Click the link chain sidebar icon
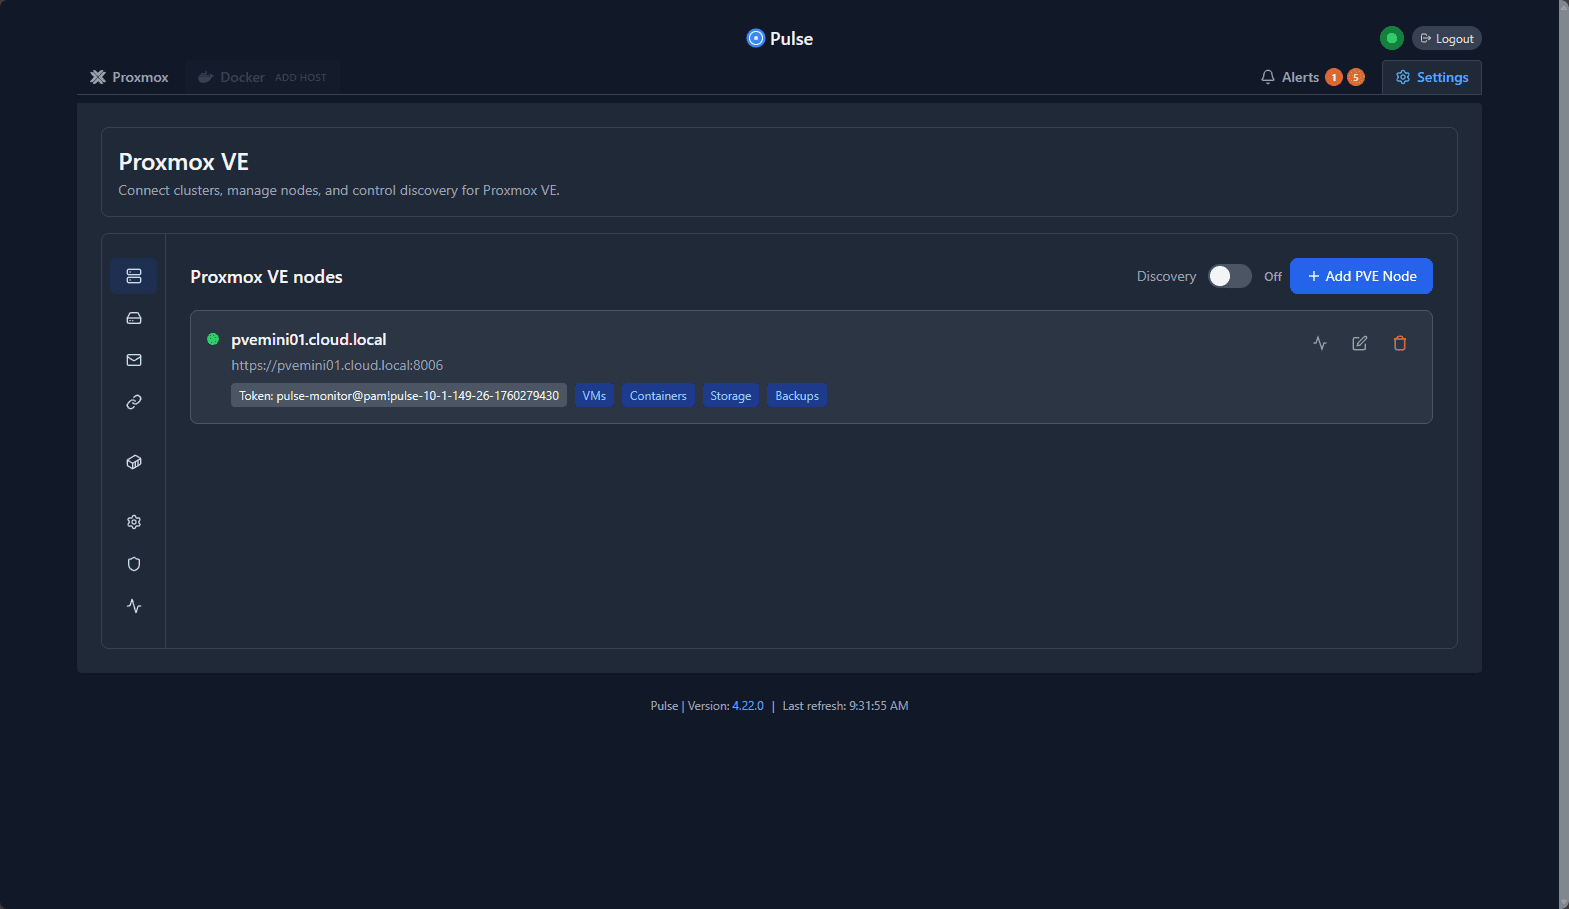 134,402
